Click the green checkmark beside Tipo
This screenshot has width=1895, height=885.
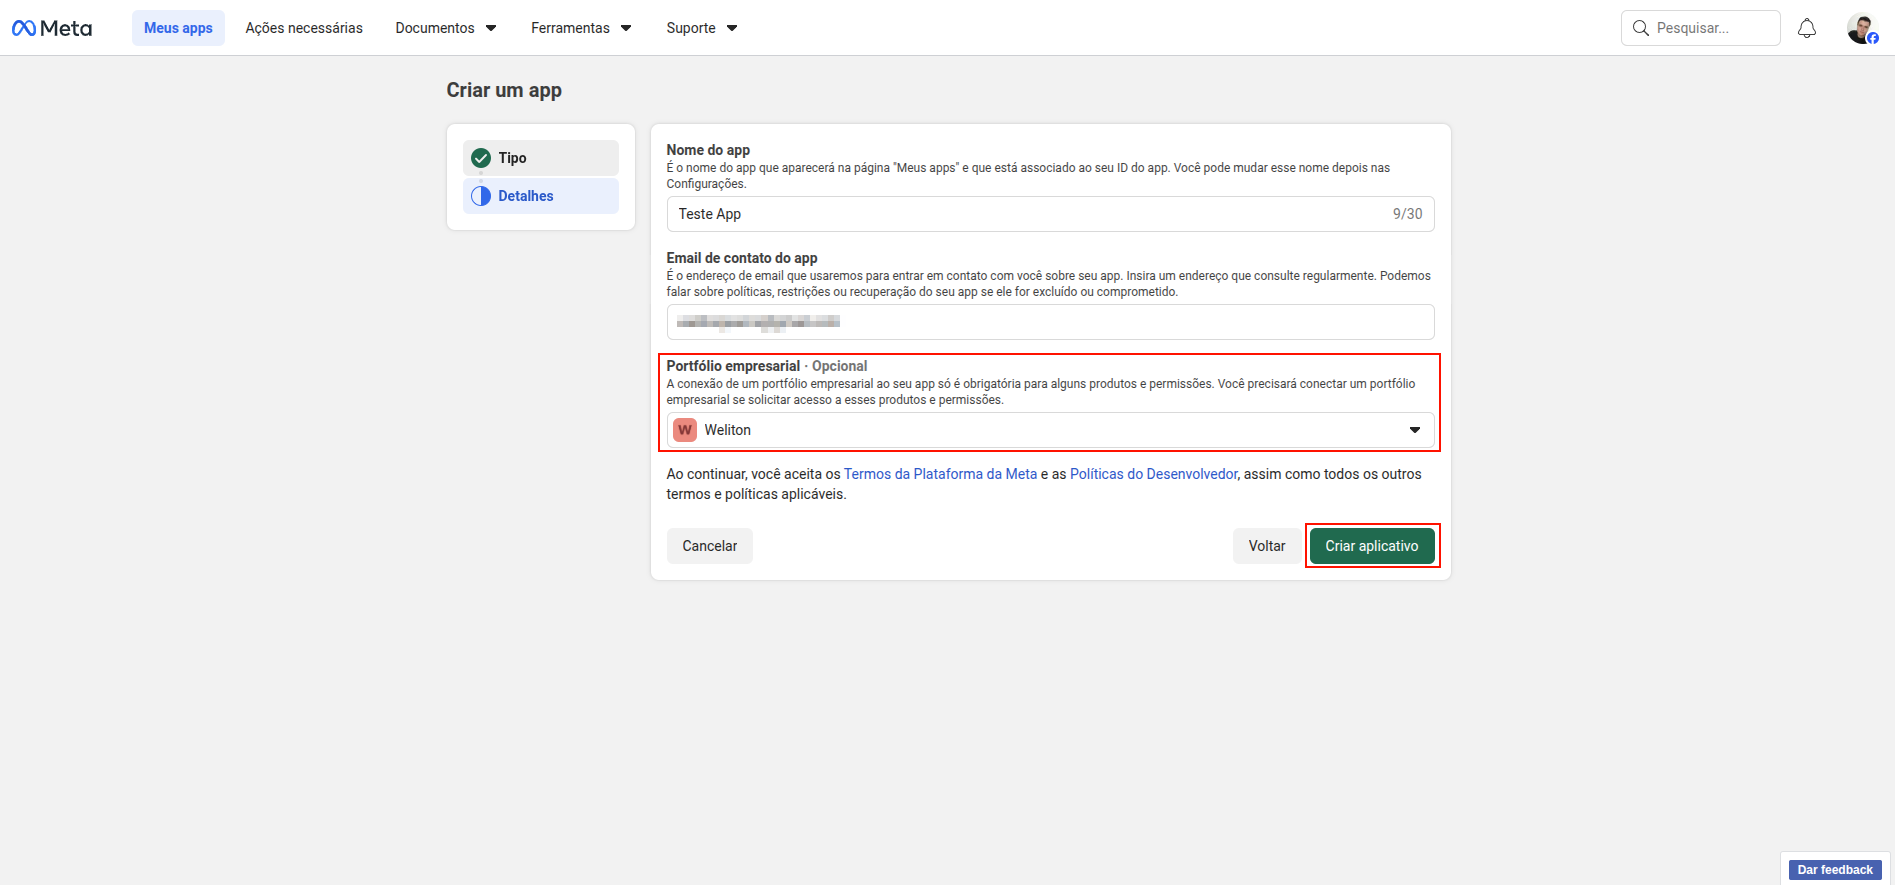click(x=481, y=158)
